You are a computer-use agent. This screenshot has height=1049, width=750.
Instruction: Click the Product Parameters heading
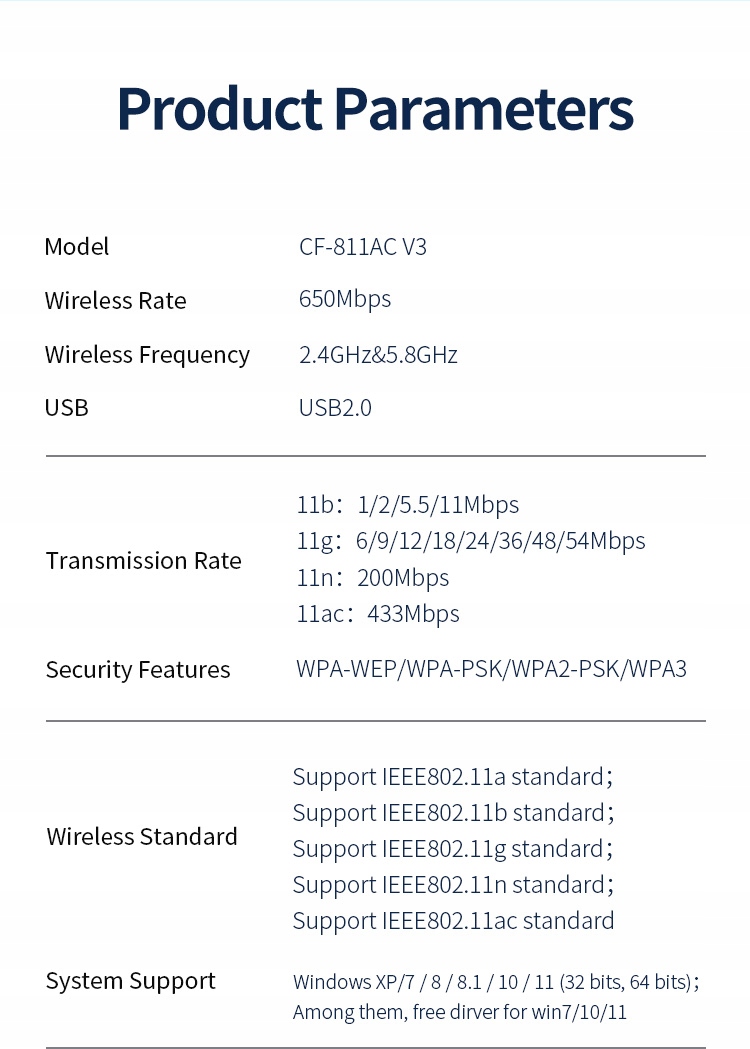(375, 109)
